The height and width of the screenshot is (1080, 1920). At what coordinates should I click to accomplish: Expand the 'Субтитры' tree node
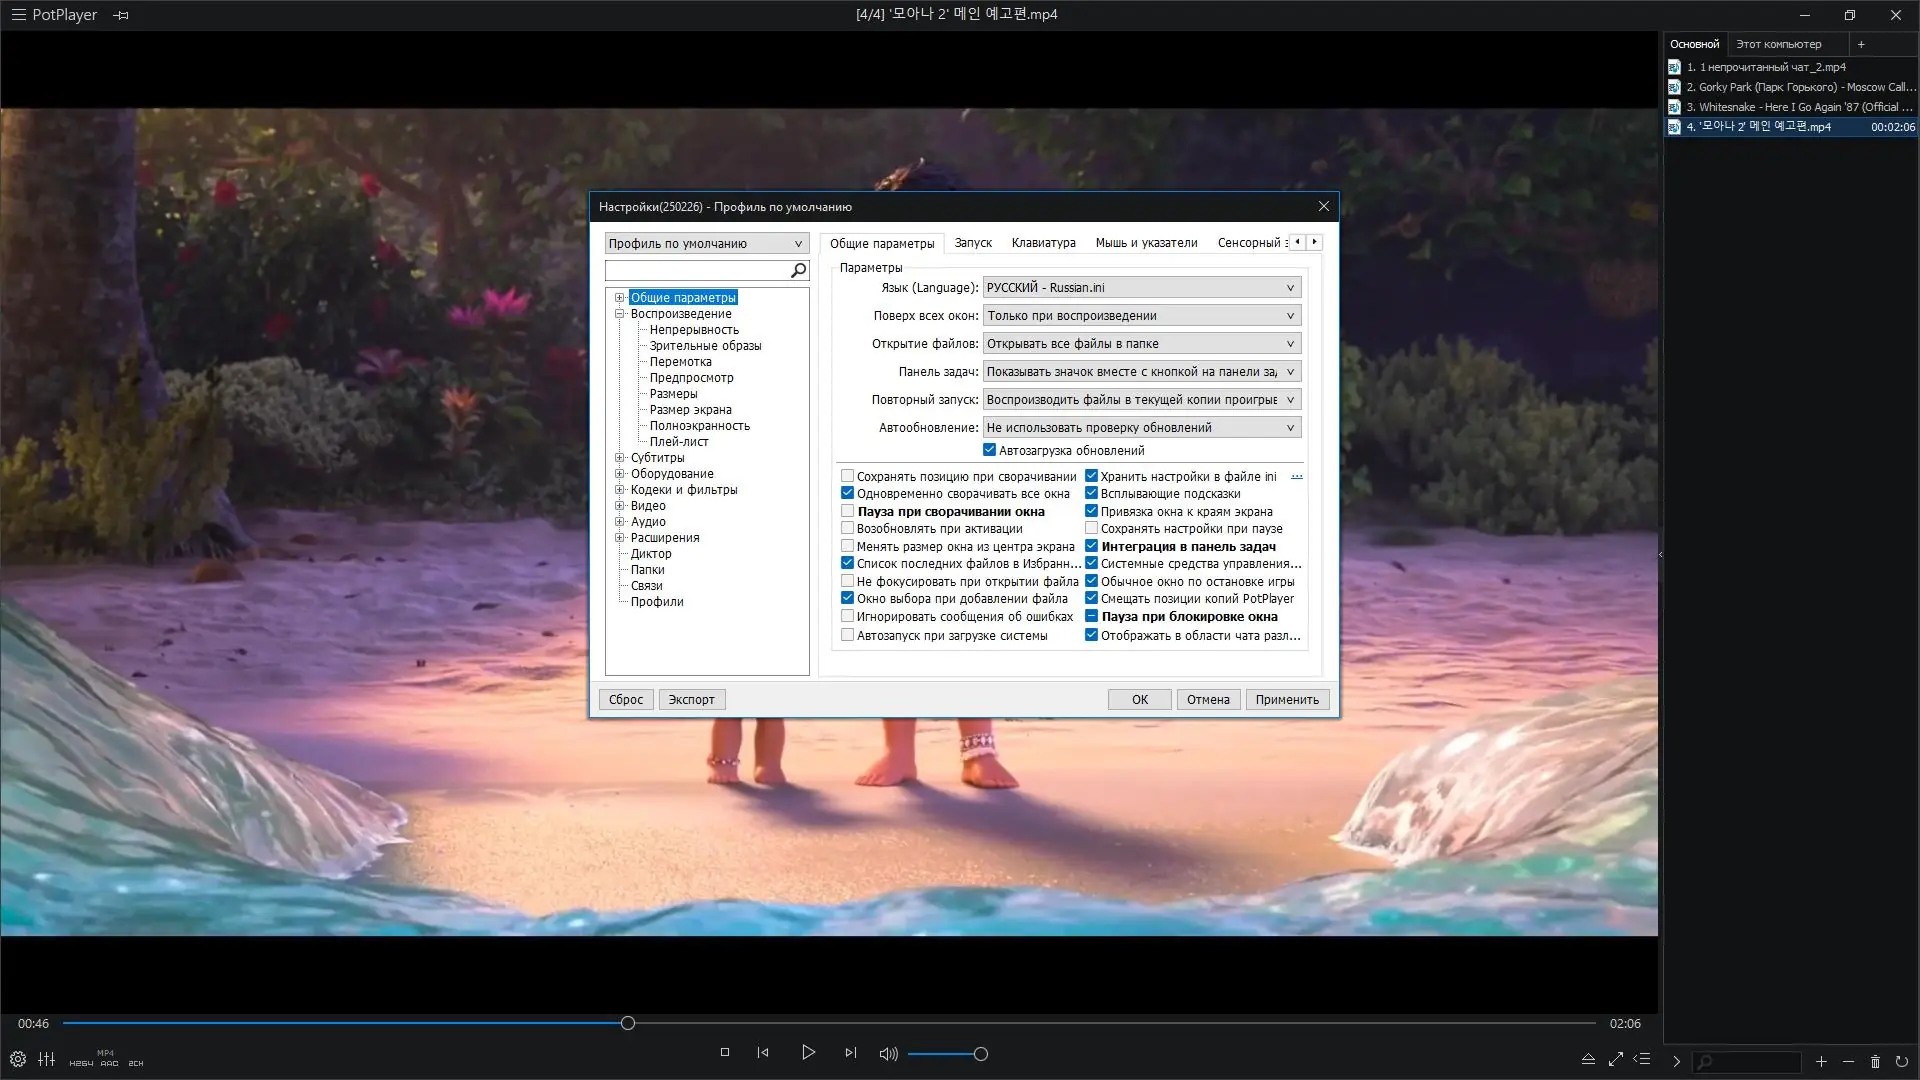[620, 458]
